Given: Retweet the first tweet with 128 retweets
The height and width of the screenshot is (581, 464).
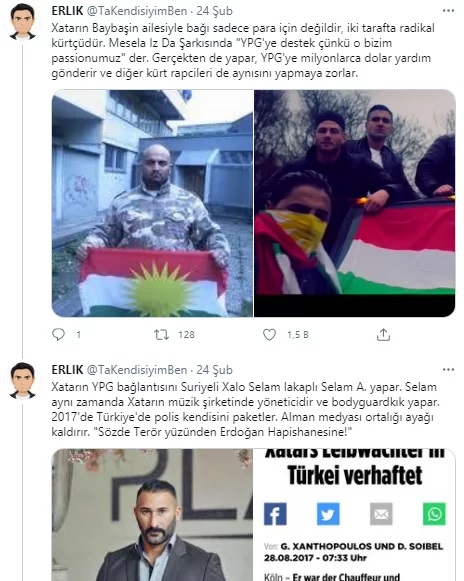Looking at the screenshot, I should 162,335.
